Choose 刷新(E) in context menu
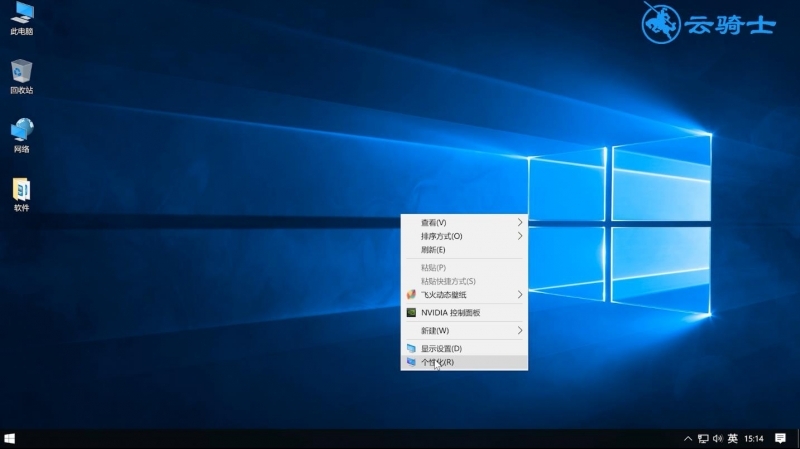The image size is (800, 449). coord(464,250)
